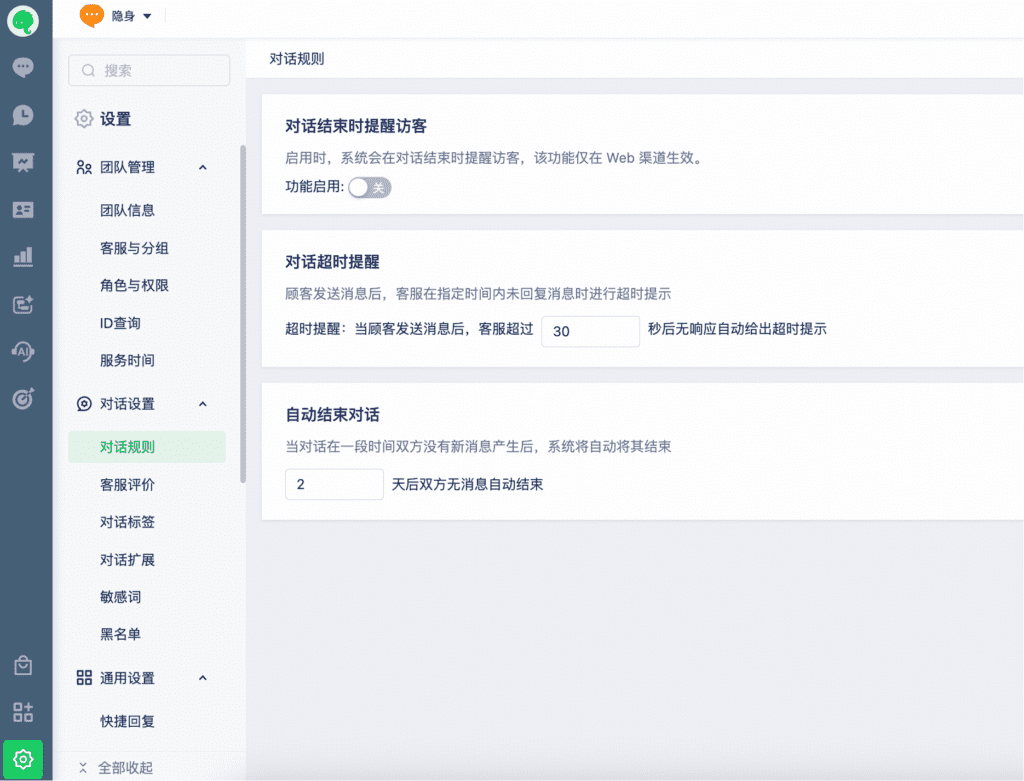This screenshot has height=781, width=1024.
Task: Click the history clock chat icon
Action: 22,115
